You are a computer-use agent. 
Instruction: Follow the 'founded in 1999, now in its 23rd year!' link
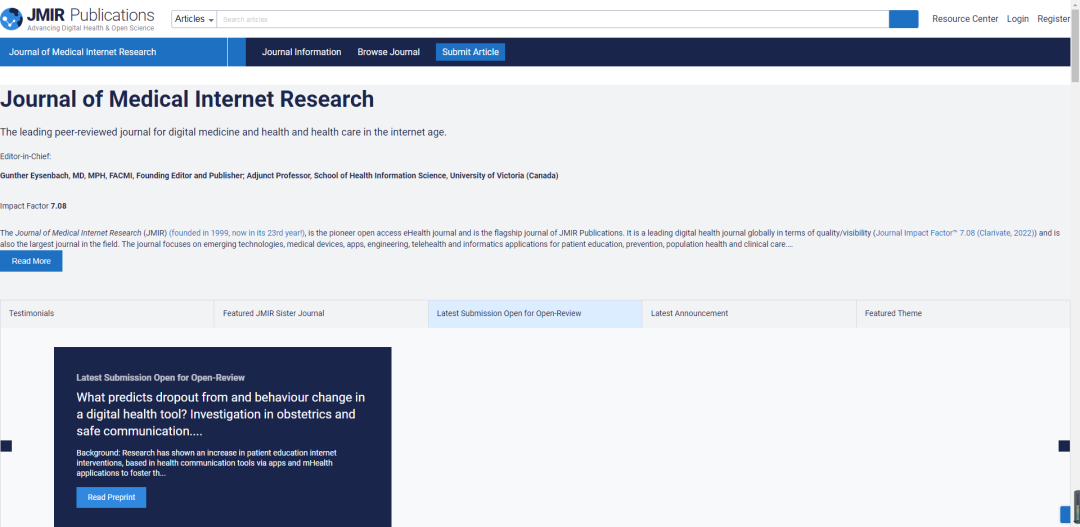click(x=237, y=234)
